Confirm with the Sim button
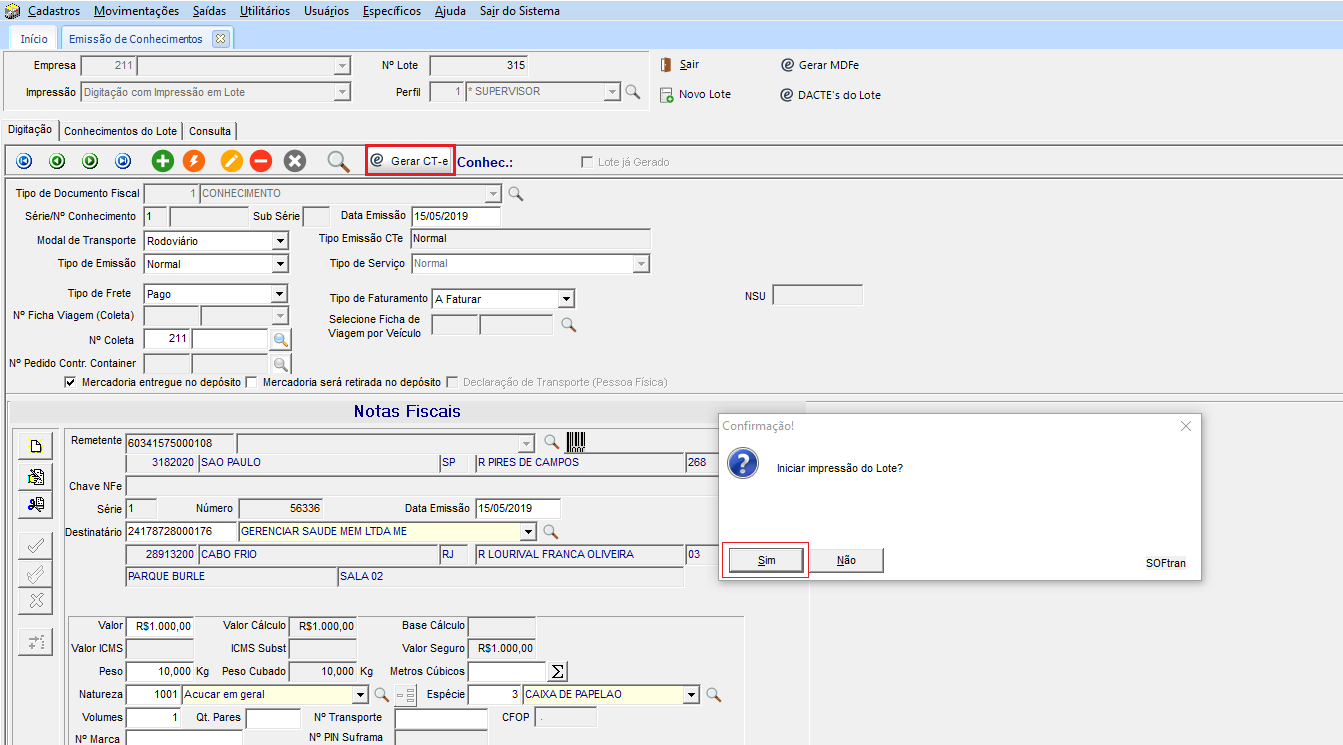The height and width of the screenshot is (745, 1343). point(766,561)
